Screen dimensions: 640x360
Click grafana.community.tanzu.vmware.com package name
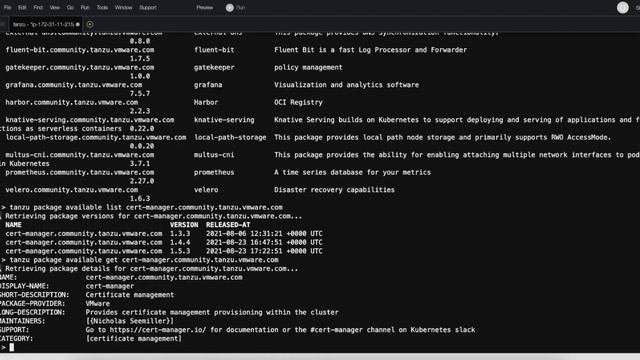coord(73,85)
